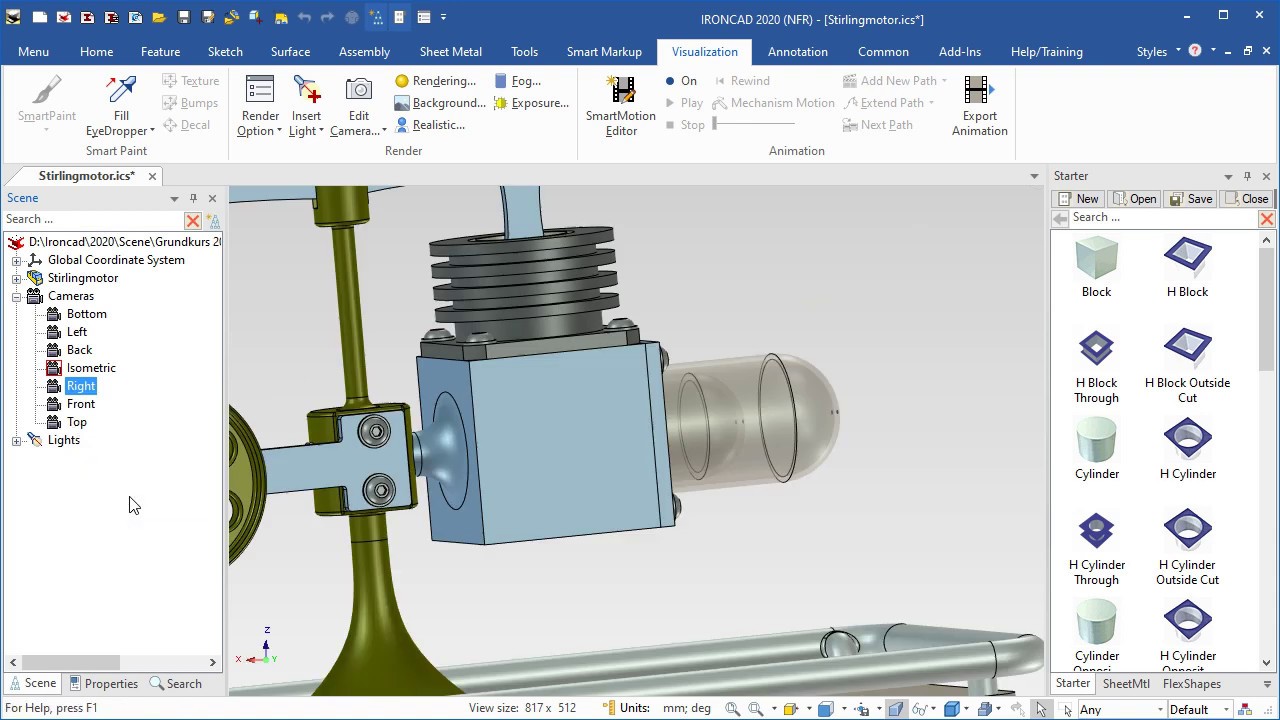Select the Cylinder shape in the Starter catalog
This screenshot has height=720, width=1280.
(x=1097, y=450)
